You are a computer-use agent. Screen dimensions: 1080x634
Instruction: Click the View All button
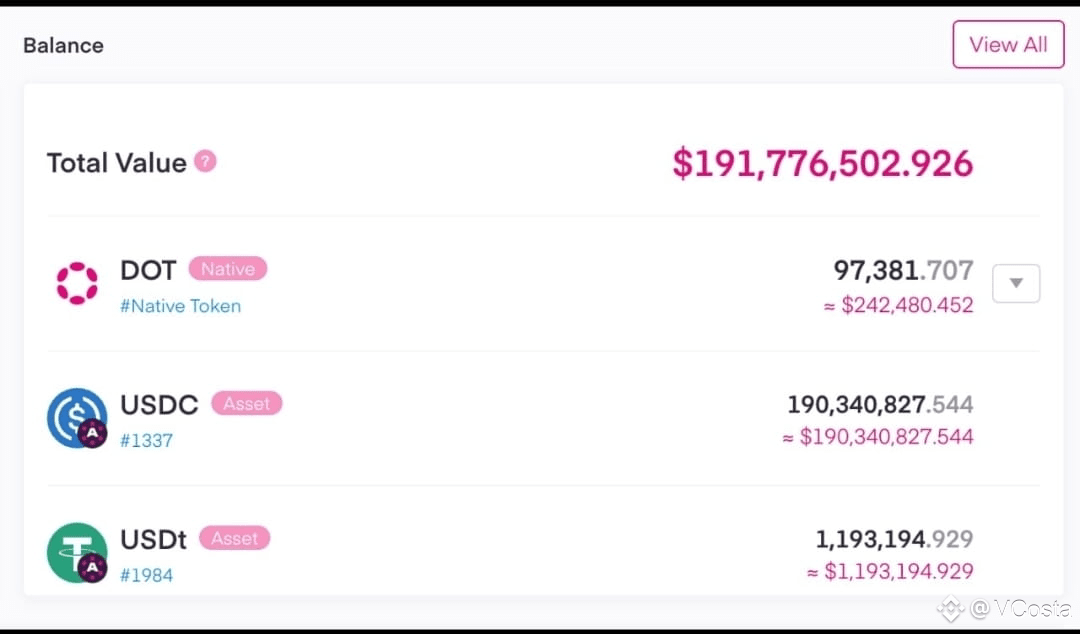click(x=1008, y=45)
